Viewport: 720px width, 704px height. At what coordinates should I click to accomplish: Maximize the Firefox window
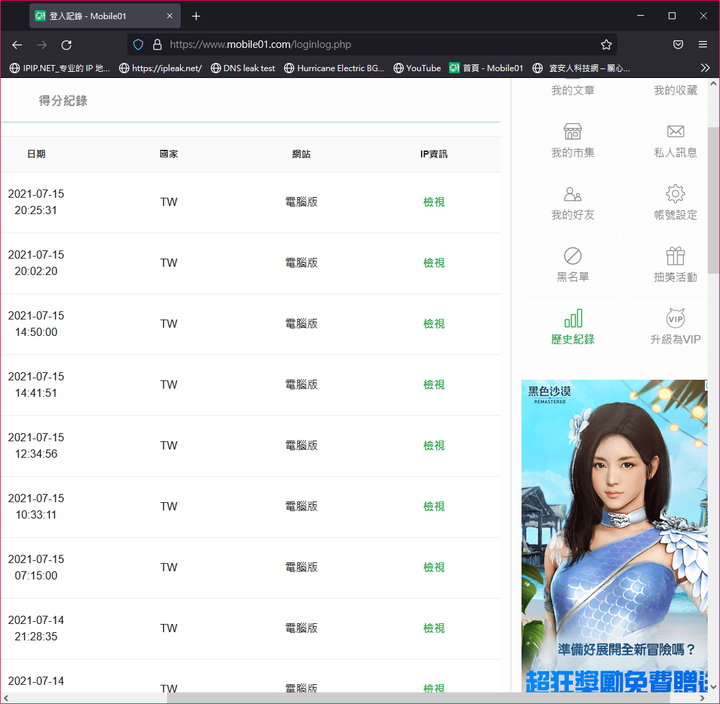pyautogui.click(x=672, y=16)
